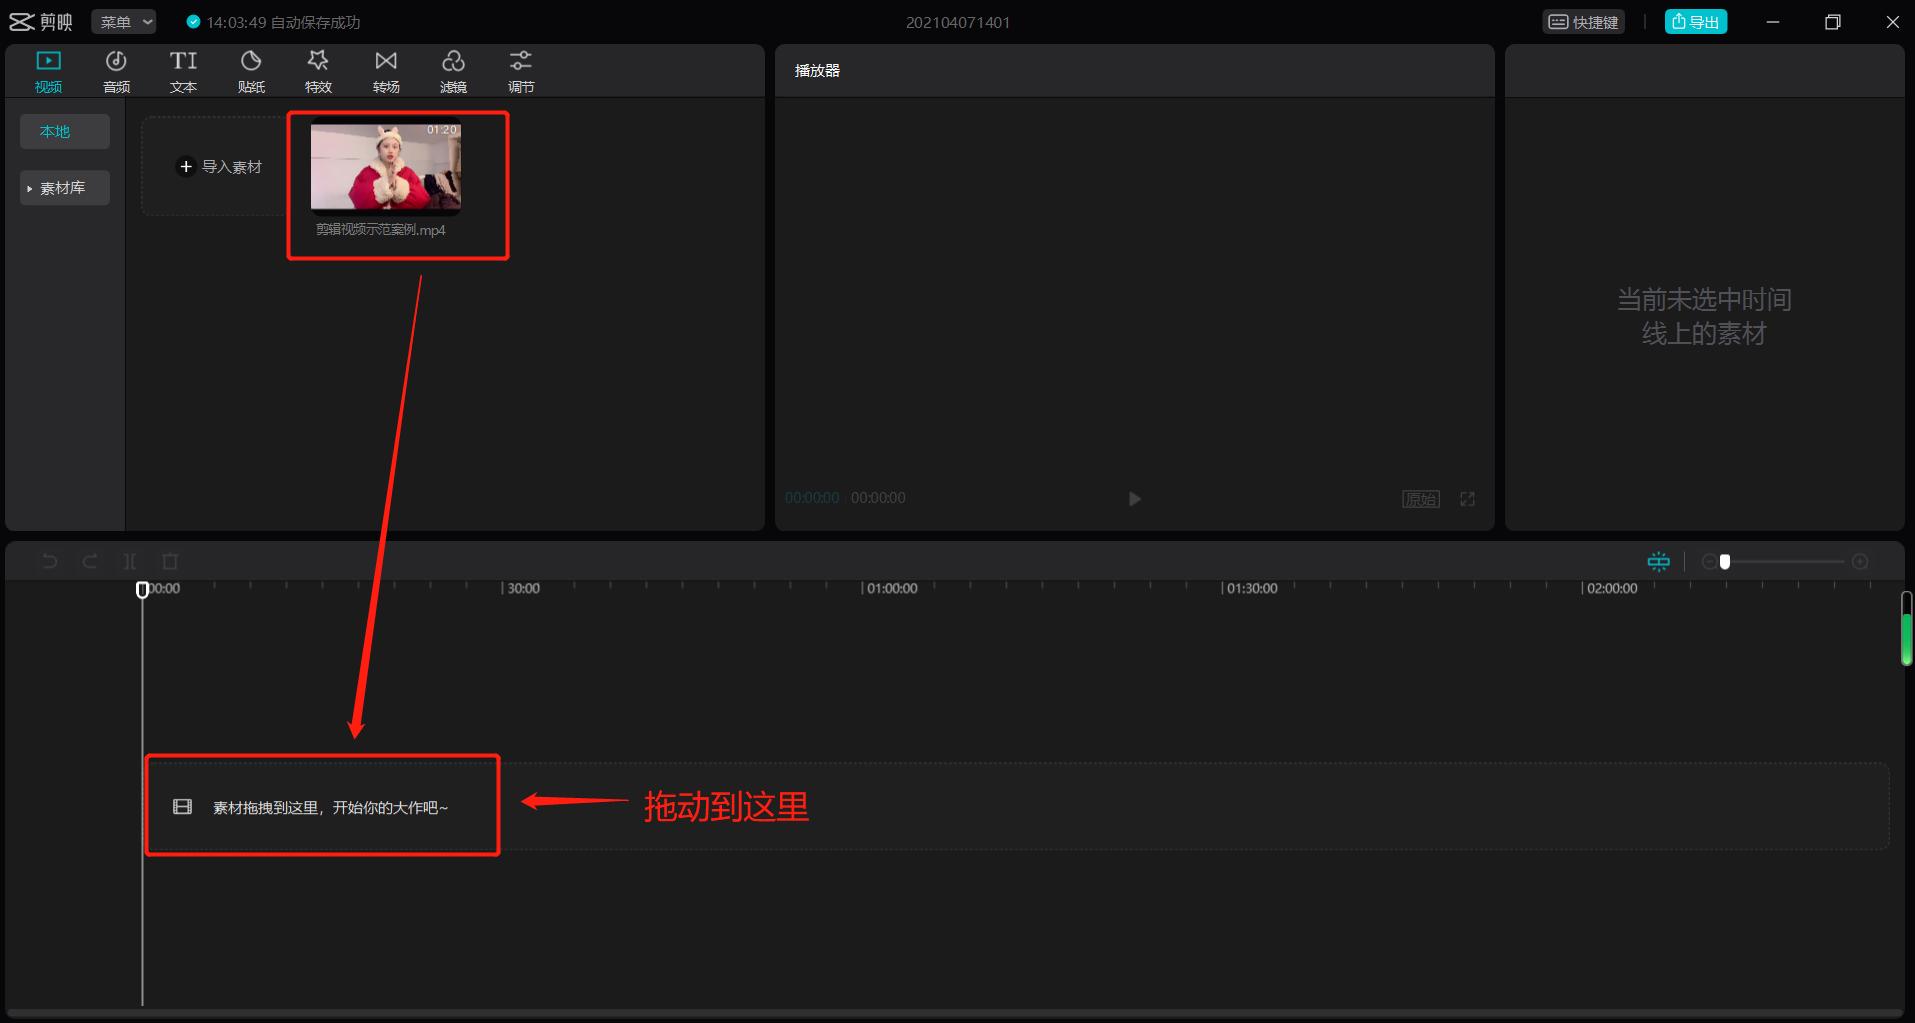The width and height of the screenshot is (1915, 1023).
Task: Open the 快捷键 shortcuts button
Action: pos(1583,22)
